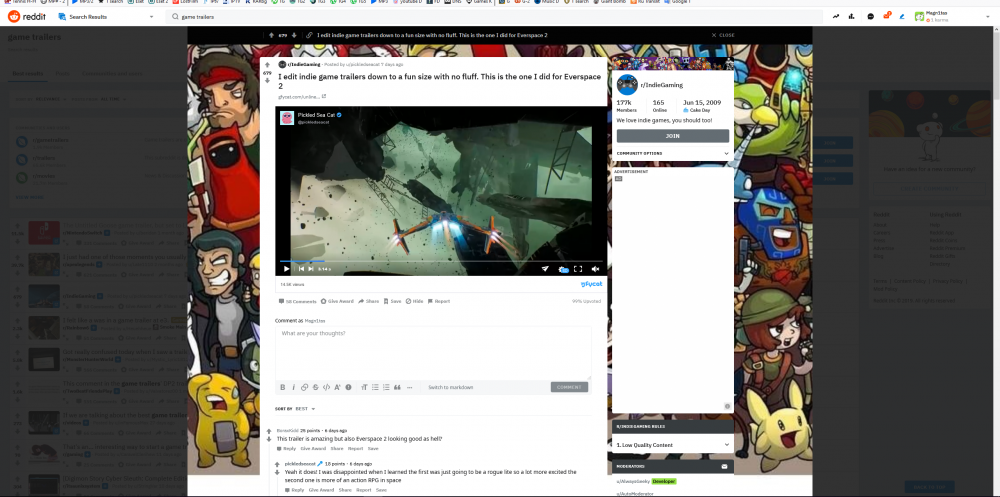Insert bulleted list in comment editor

click(375, 387)
